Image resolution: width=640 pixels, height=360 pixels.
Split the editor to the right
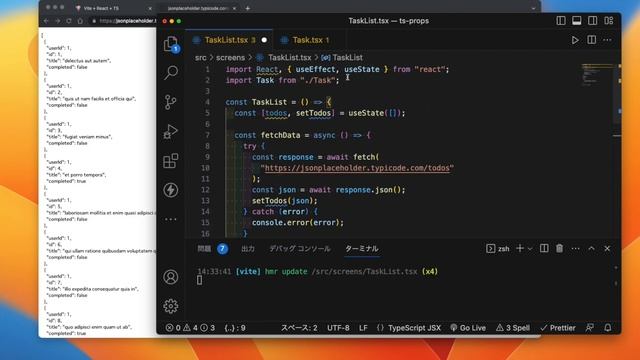[591, 40]
